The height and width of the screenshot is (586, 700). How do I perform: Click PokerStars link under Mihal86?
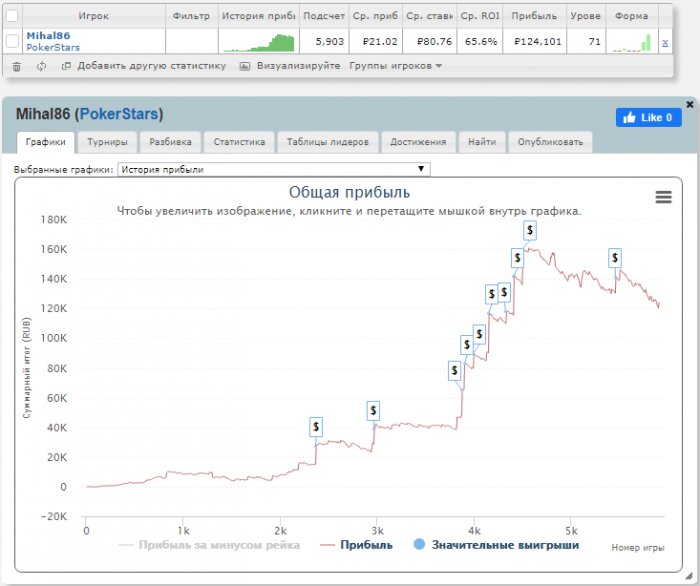[x=53, y=47]
